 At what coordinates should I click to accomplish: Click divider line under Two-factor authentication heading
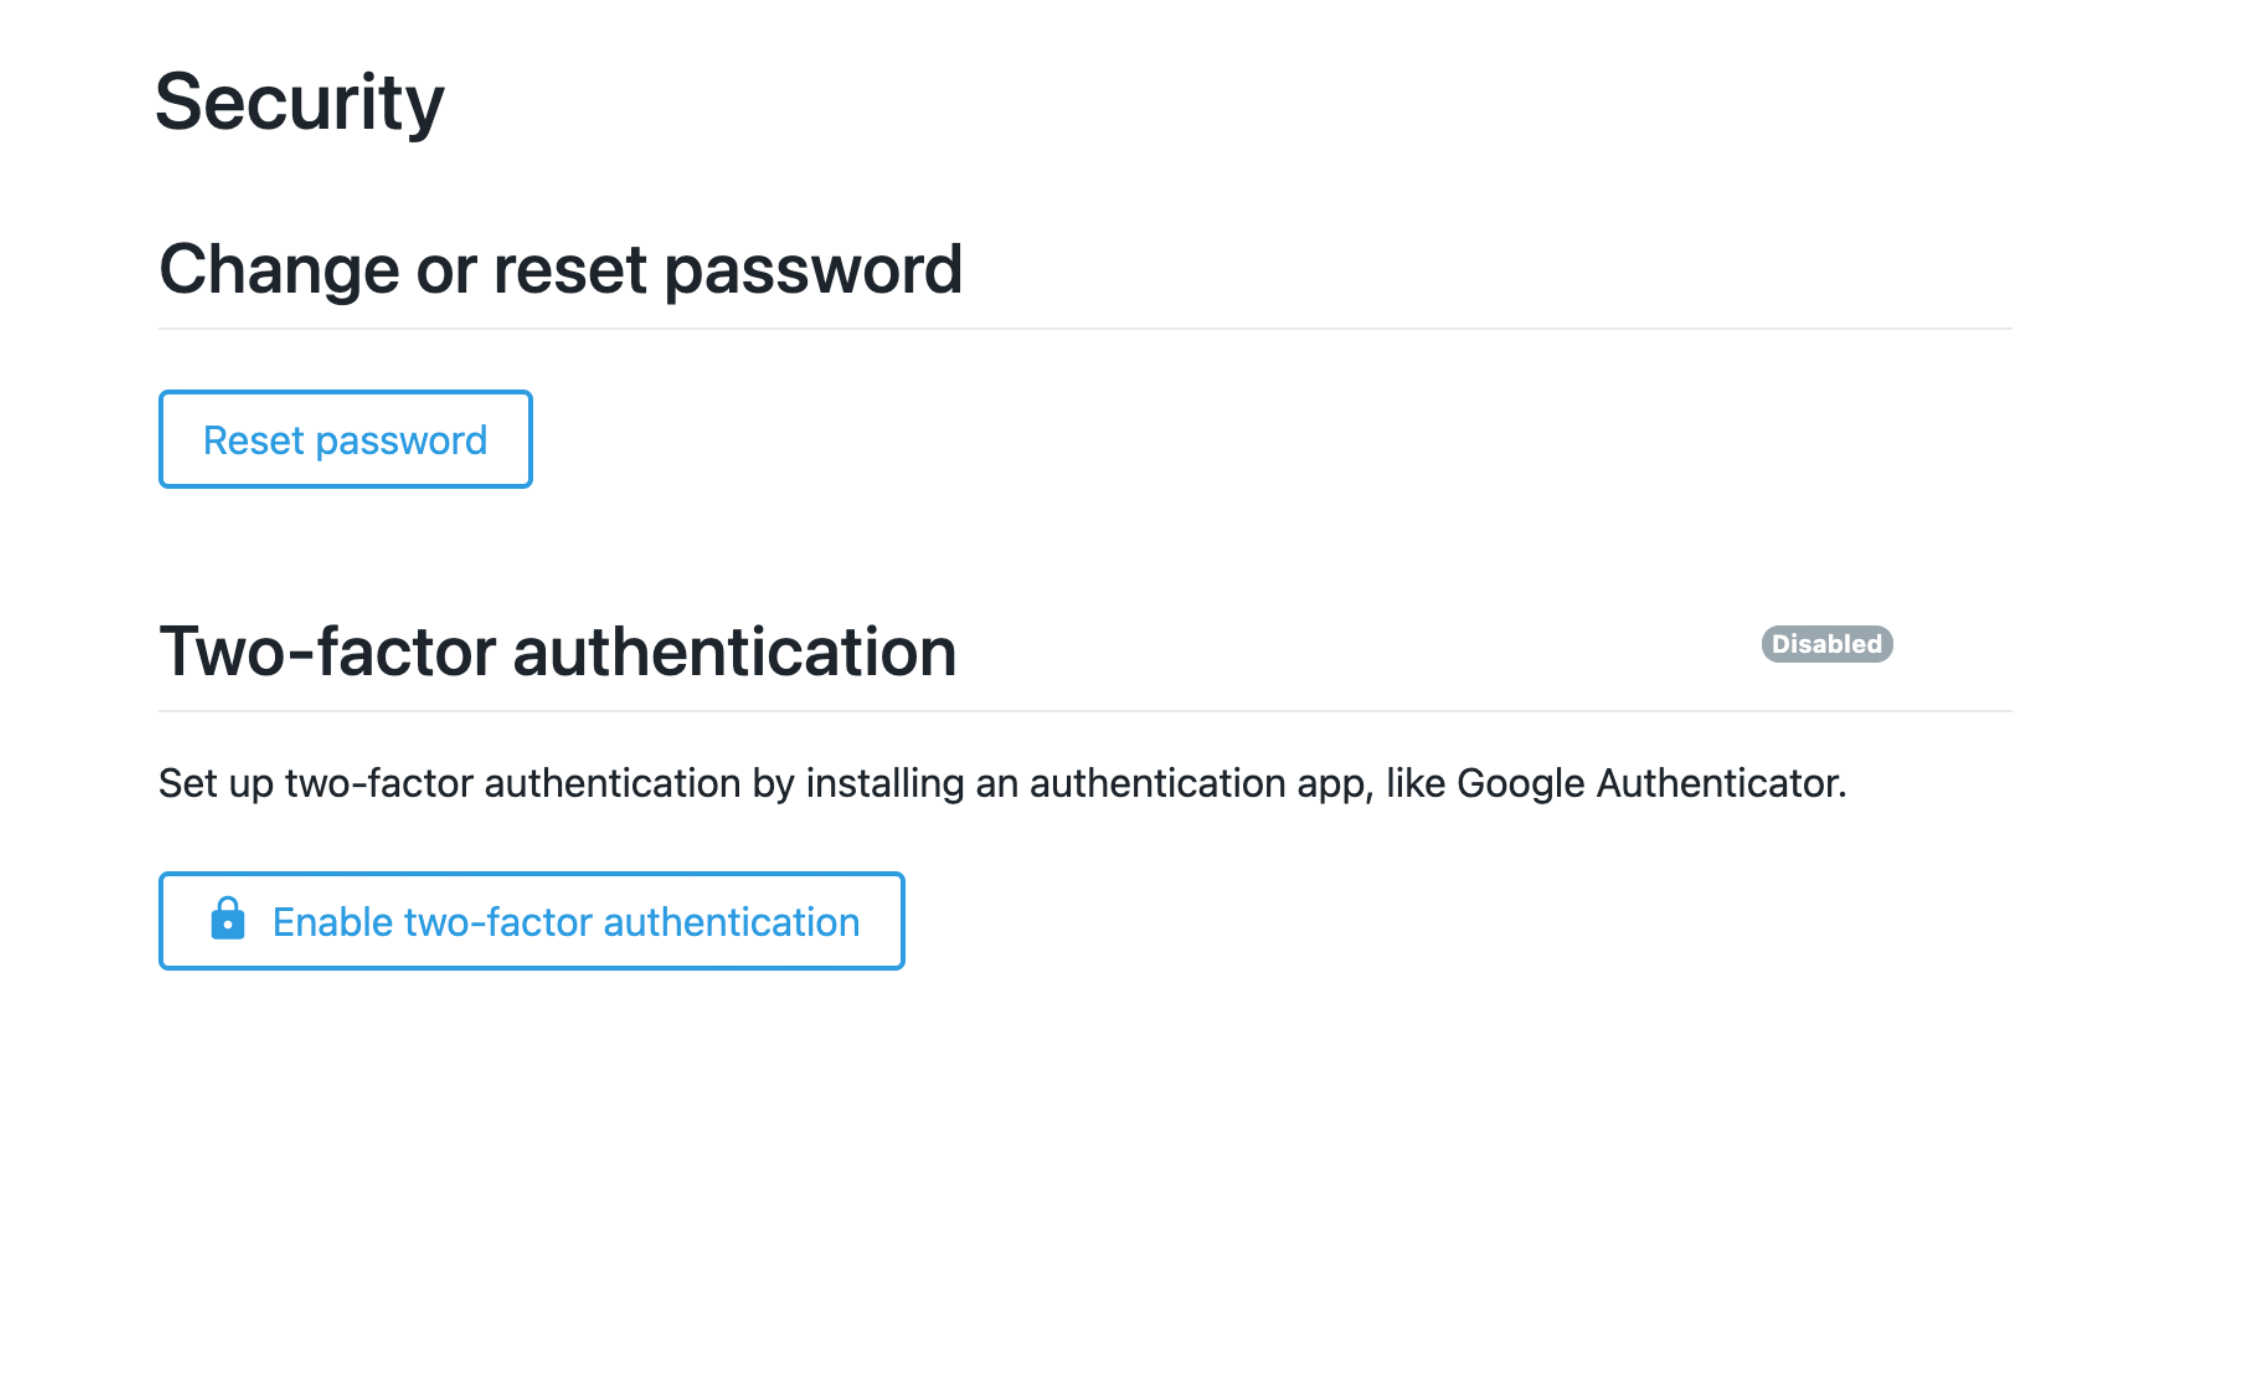[1085, 711]
